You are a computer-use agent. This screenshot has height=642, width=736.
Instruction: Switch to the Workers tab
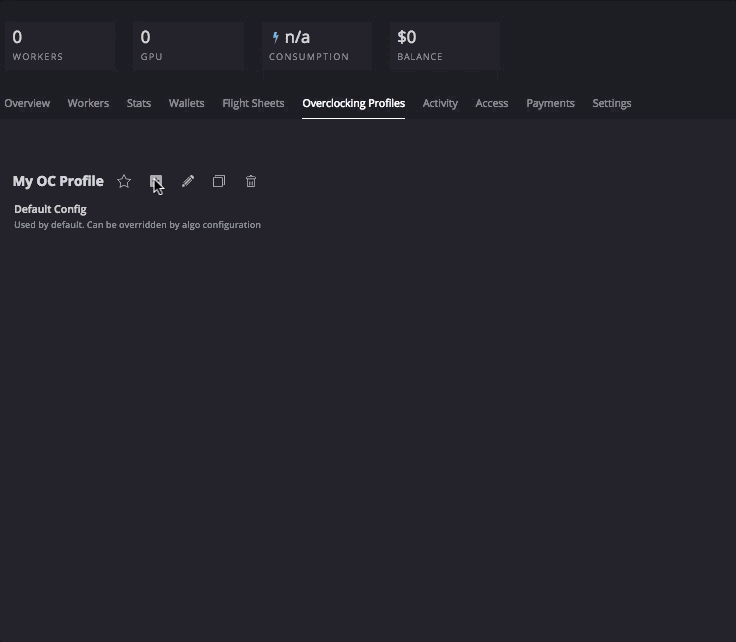tap(88, 103)
